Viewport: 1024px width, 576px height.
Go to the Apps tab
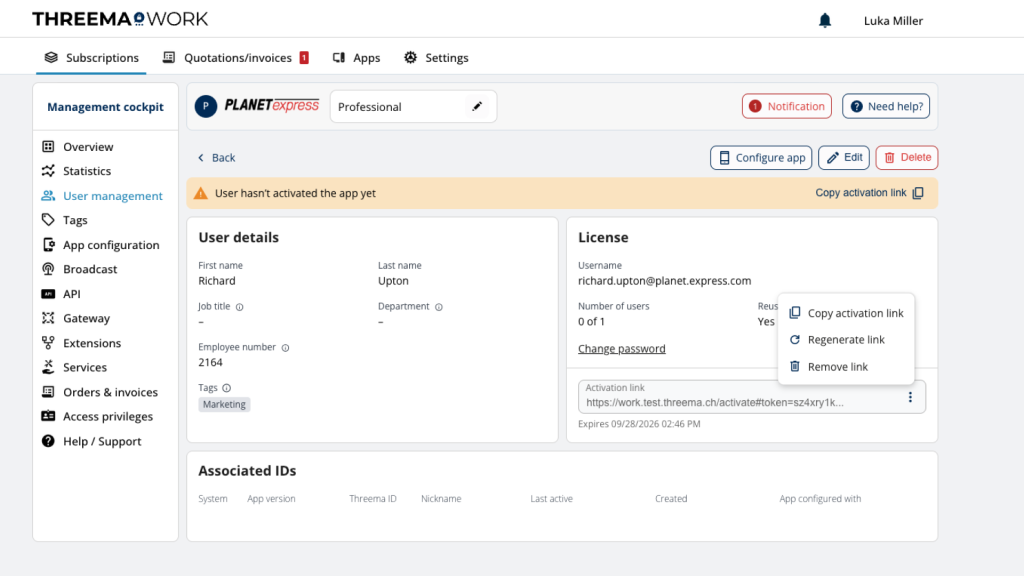[357, 57]
